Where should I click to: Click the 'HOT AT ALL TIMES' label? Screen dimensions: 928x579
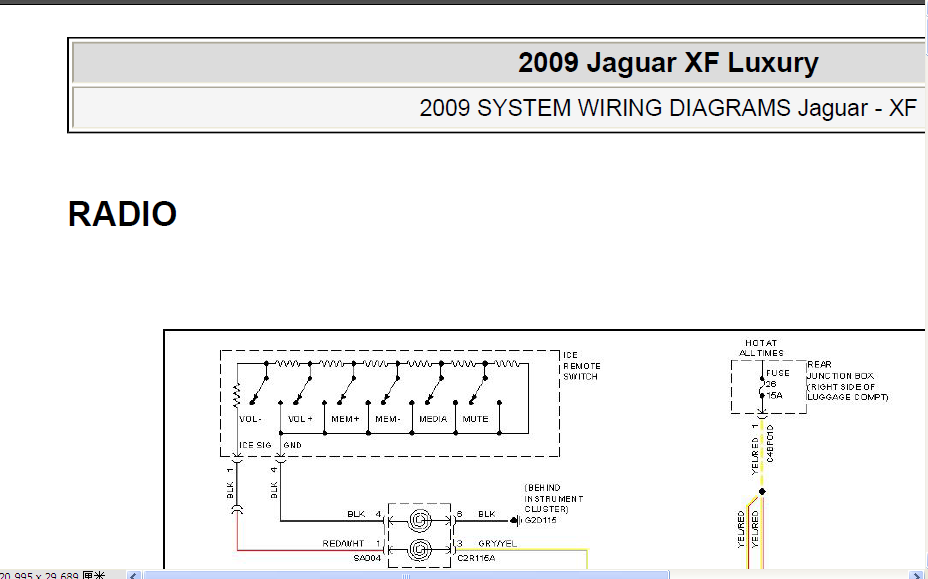(761, 348)
